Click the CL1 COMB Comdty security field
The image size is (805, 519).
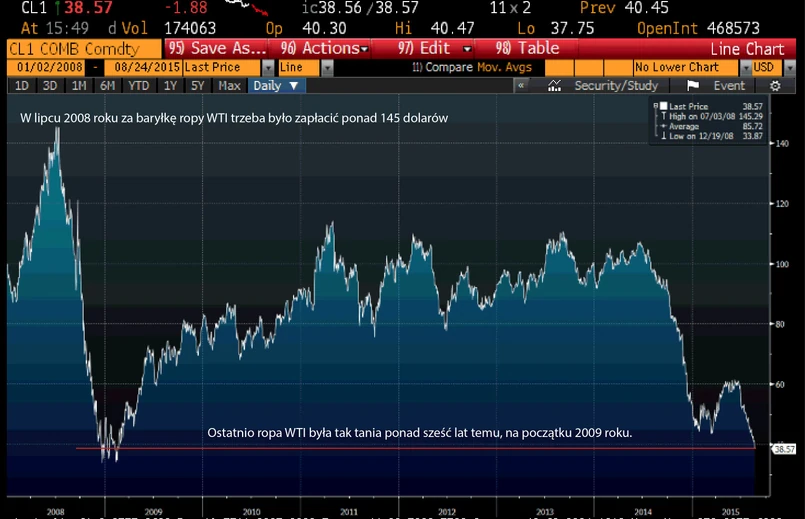[x=84, y=49]
